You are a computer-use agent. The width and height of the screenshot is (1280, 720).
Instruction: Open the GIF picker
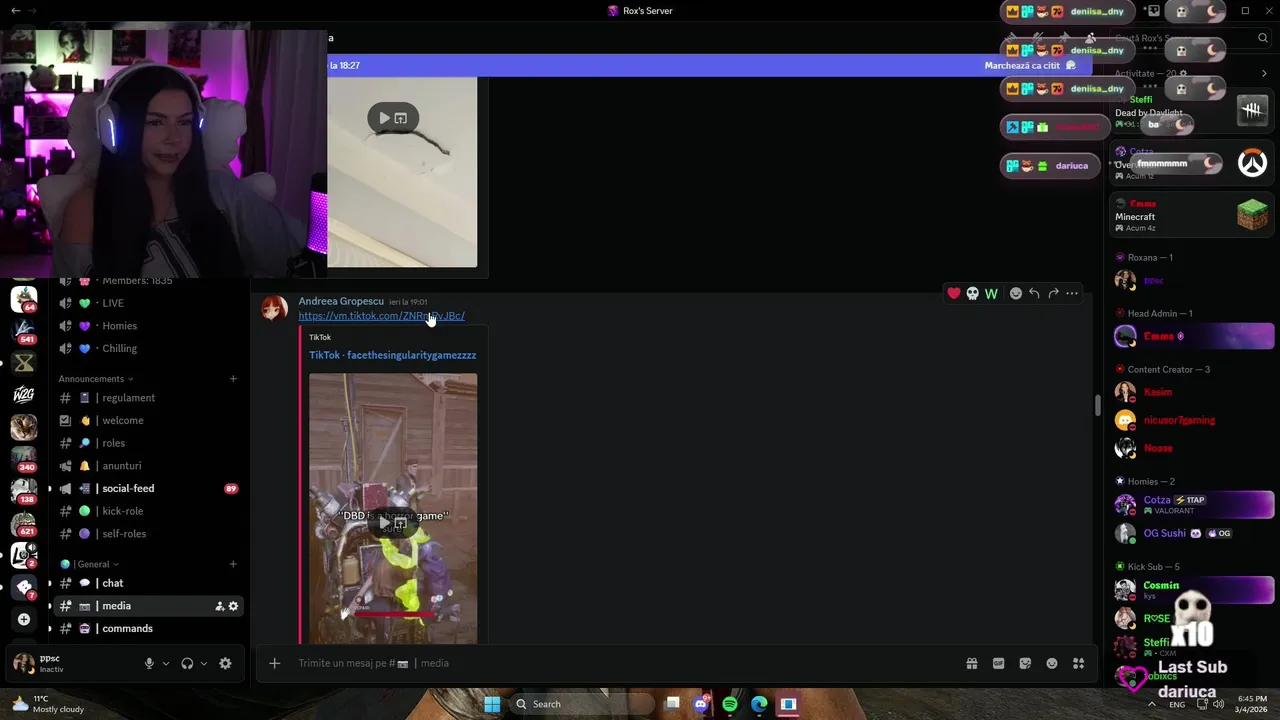pos(998,663)
